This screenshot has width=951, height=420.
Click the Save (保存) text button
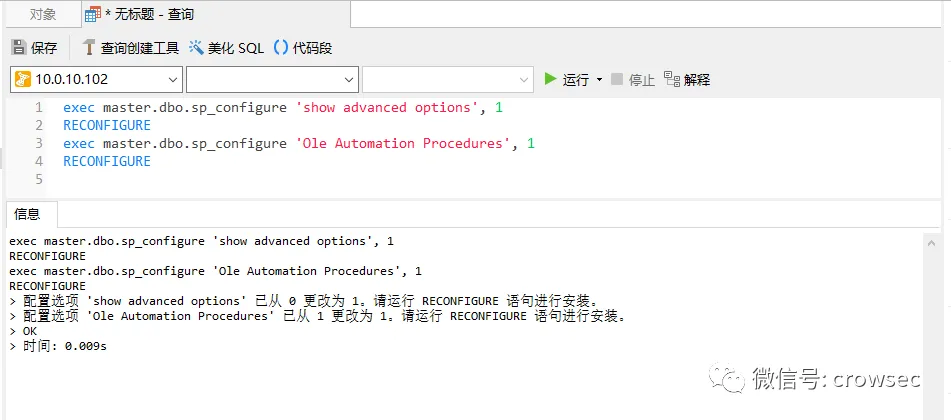[44, 48]
